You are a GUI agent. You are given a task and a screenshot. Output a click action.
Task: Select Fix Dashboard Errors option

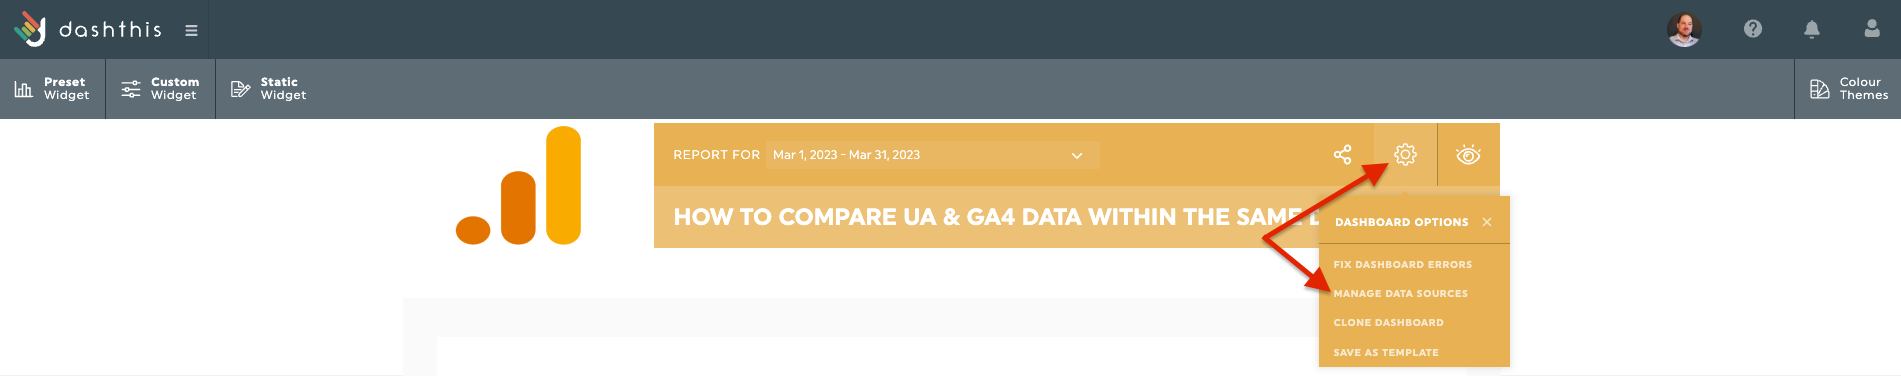point(1402,265)
